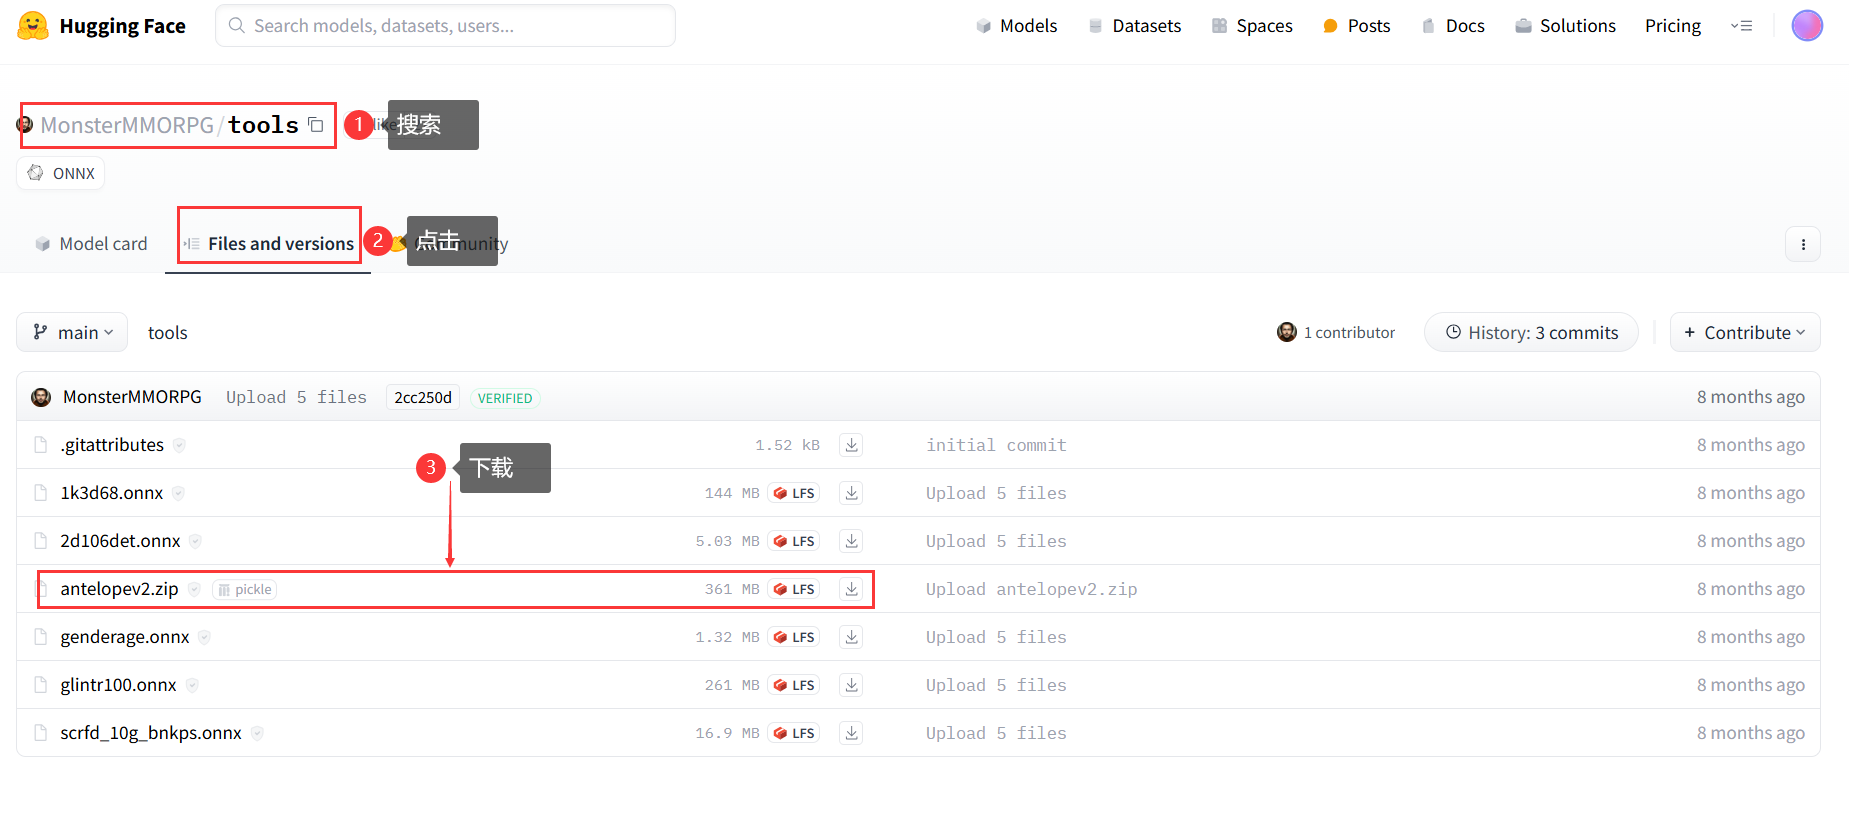Click the LFS badge on genderage.onnx
The height and width of the screenshot is (824, 1849).
794,637
